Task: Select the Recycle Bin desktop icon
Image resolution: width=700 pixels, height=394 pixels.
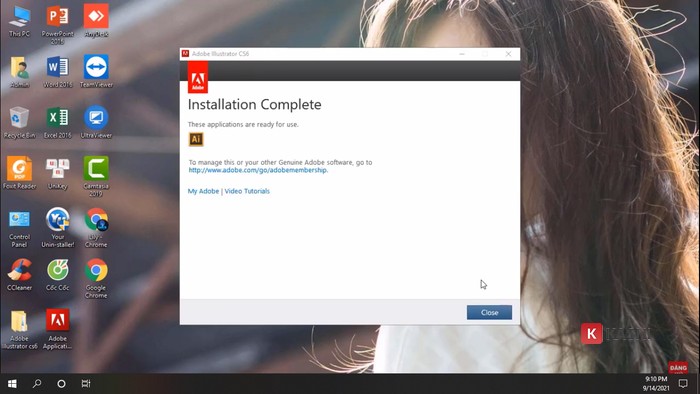Action: (x=19, y=123)
